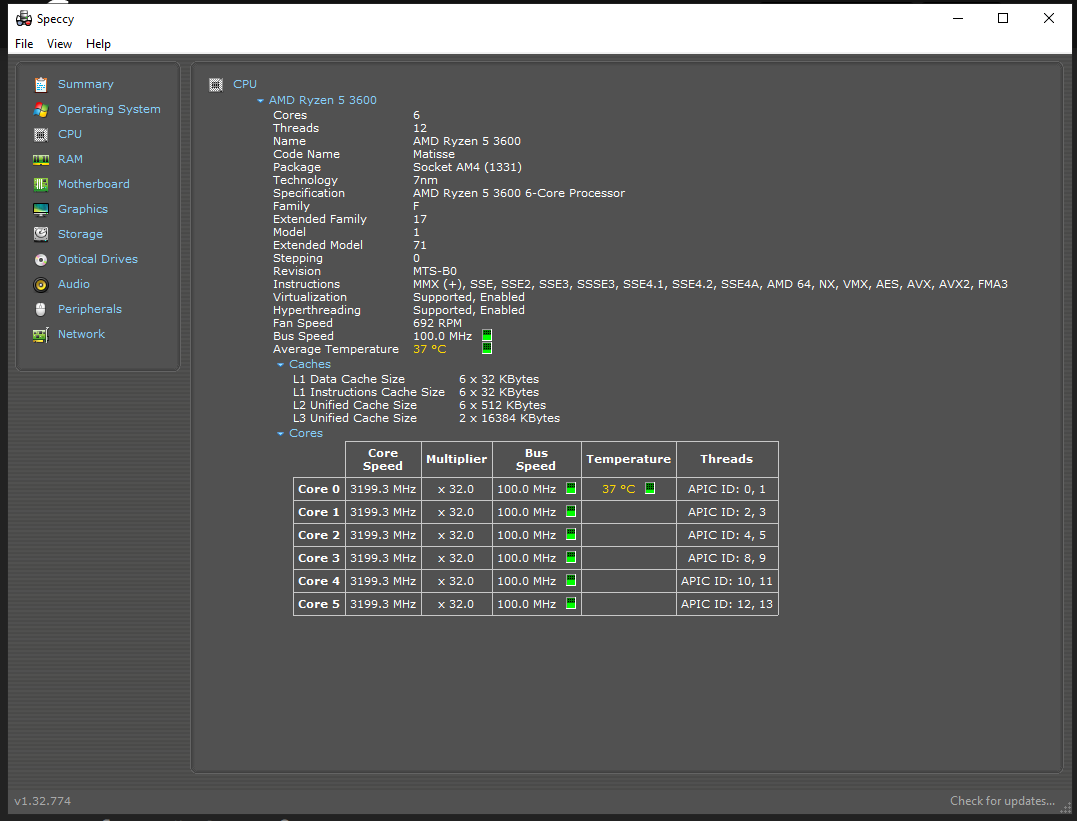Image resolution: width=1077 pixels, height=821 pixels.
Task: Click the APIC ID: 12, 13 cell
Action: point(727,604)
